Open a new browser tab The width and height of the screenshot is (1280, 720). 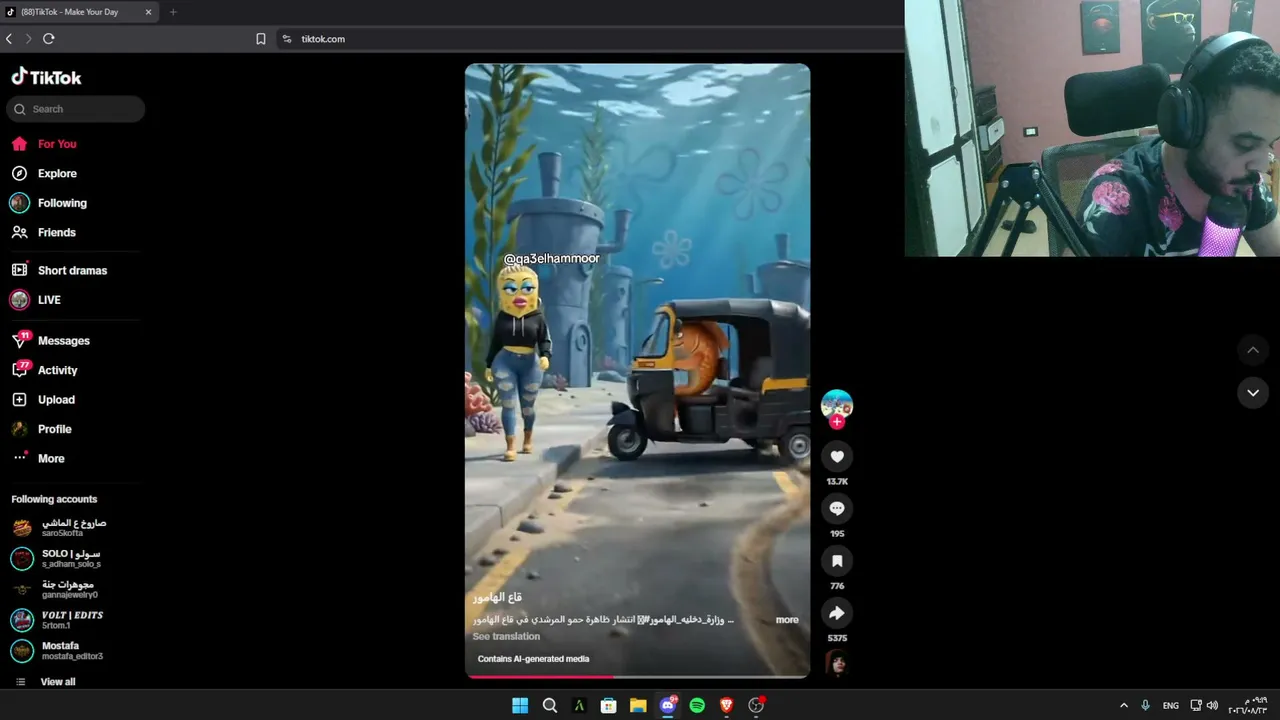tap(173, 12)
